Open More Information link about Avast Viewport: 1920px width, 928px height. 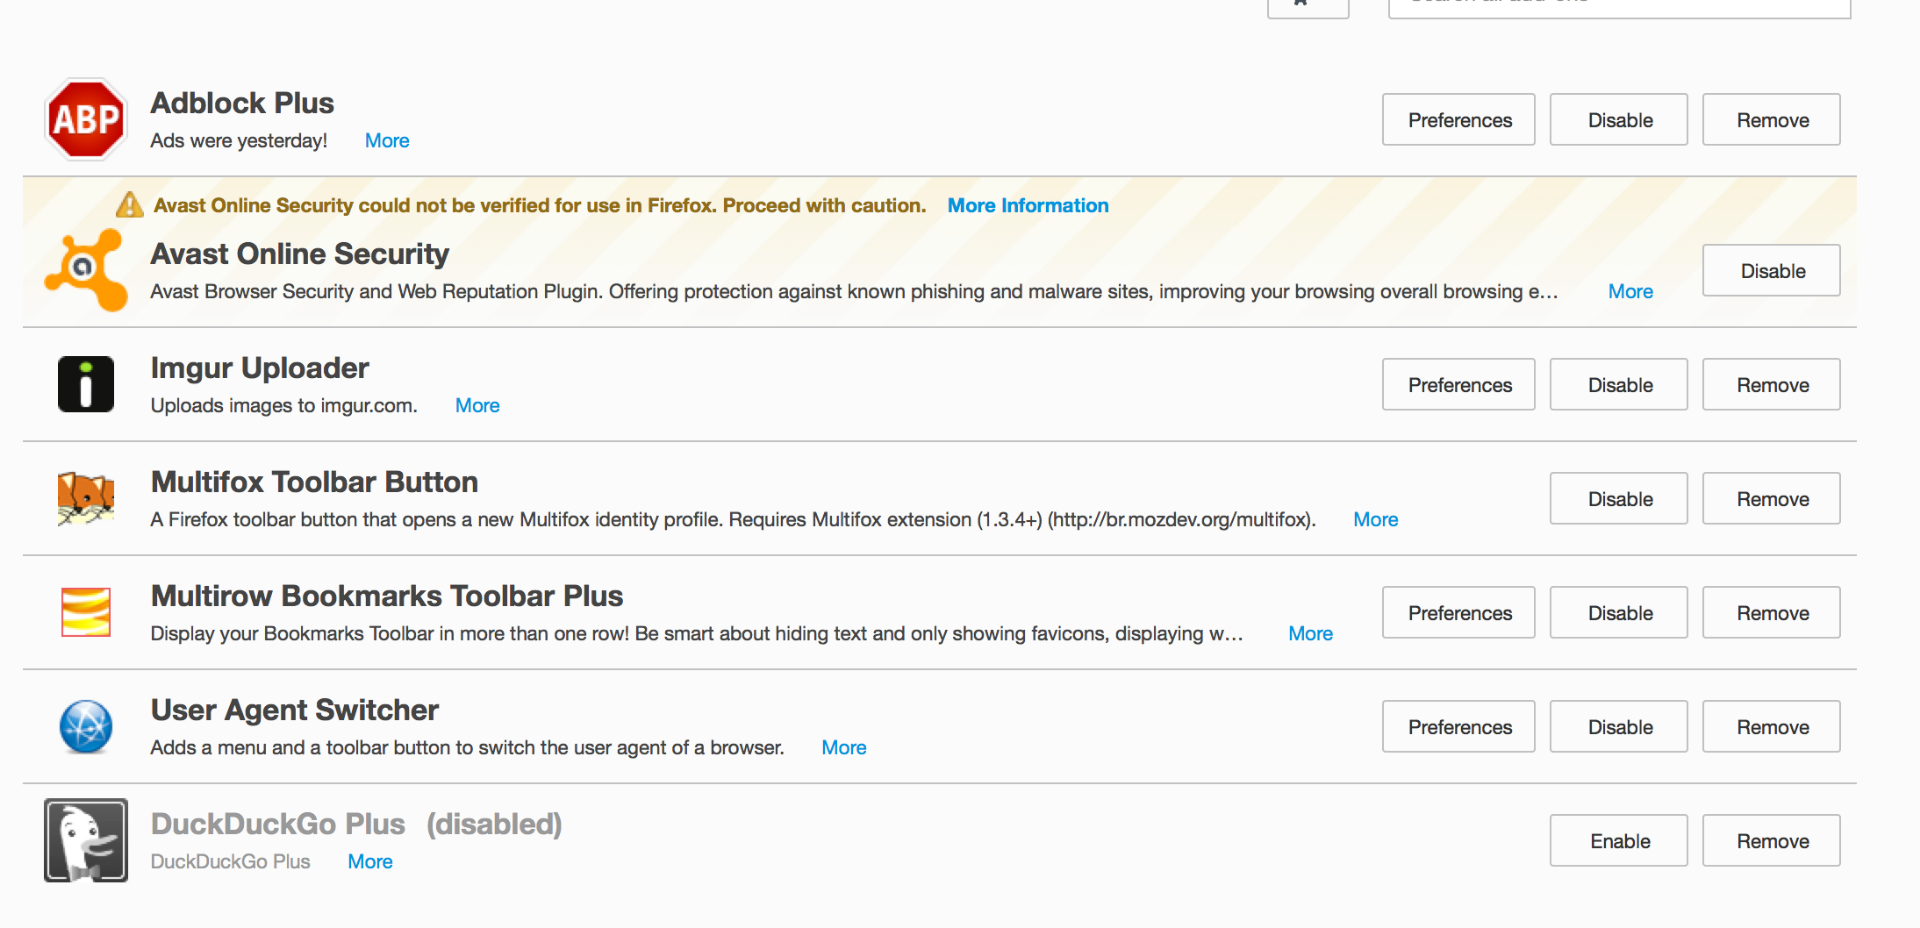[x=1027, y=206]
